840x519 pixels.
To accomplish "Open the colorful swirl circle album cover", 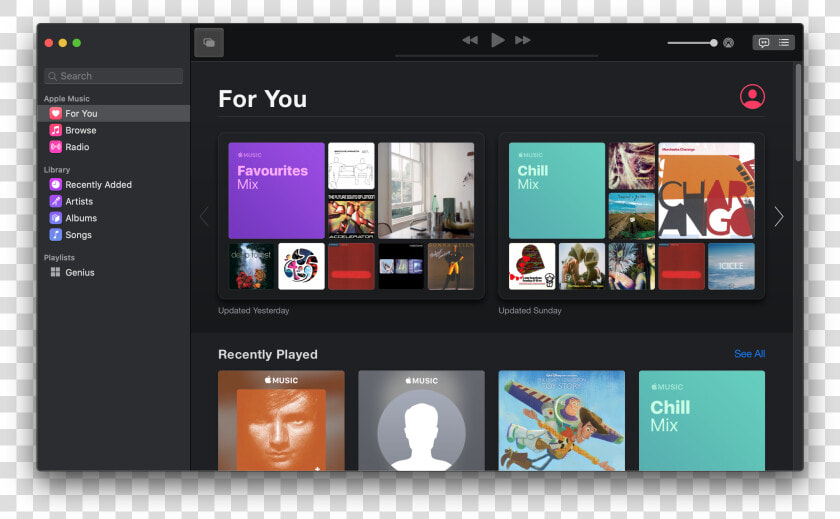I will [x=301, y=266].
